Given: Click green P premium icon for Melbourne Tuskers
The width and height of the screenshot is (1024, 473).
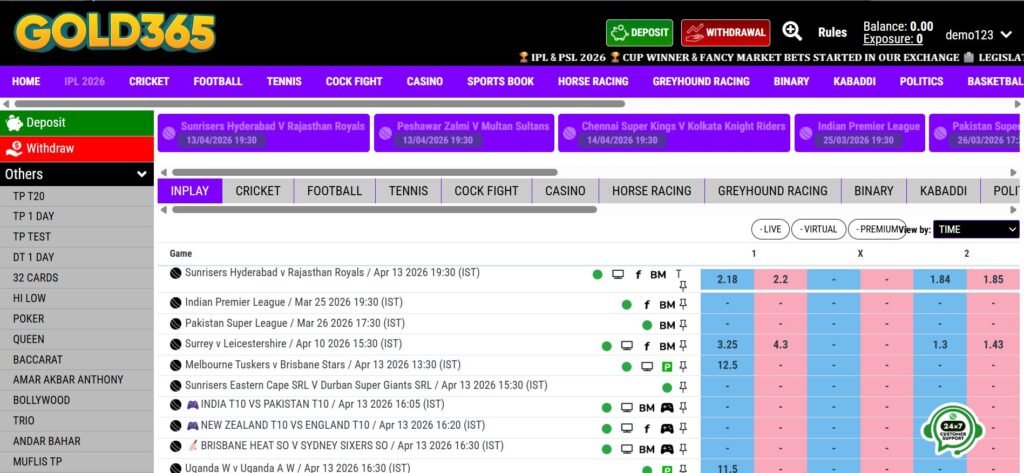Looking at the screenshot, I should 667,367.
